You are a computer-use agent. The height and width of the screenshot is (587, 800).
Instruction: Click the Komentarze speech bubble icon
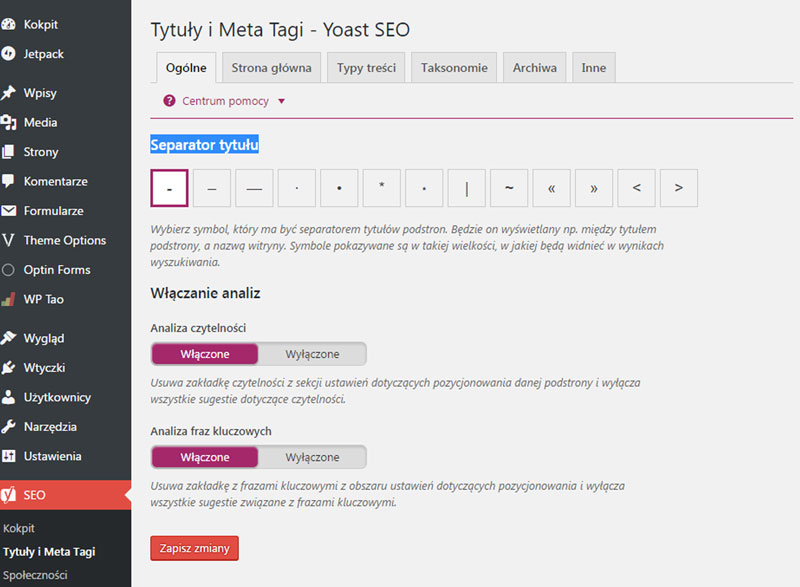tap(8, 181)
